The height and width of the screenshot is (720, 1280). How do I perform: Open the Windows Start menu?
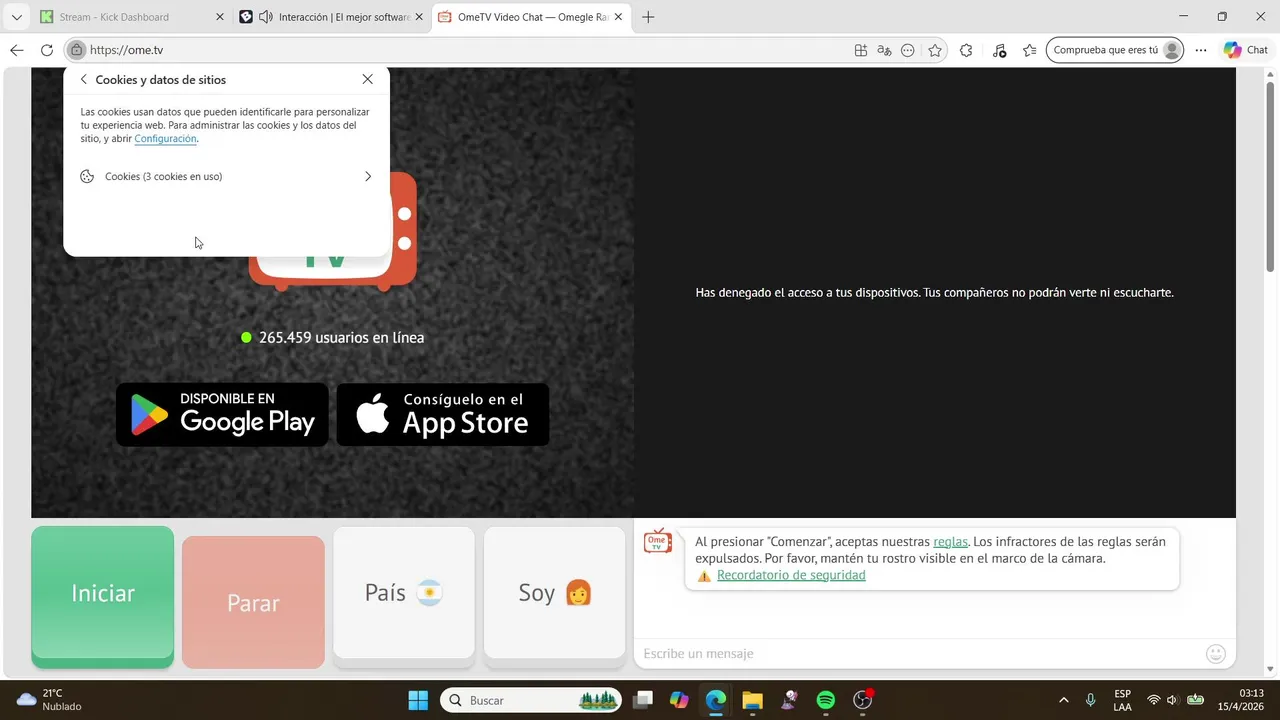coord(418,700)
